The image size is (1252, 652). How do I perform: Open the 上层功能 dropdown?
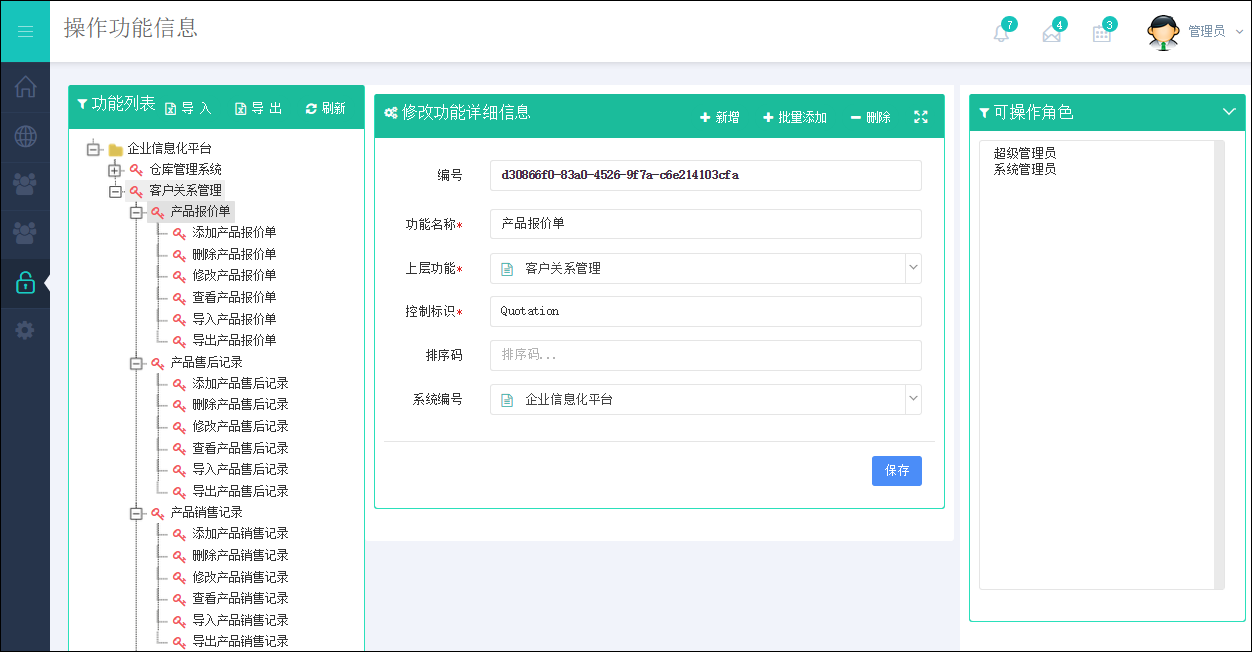pos(912,268)
